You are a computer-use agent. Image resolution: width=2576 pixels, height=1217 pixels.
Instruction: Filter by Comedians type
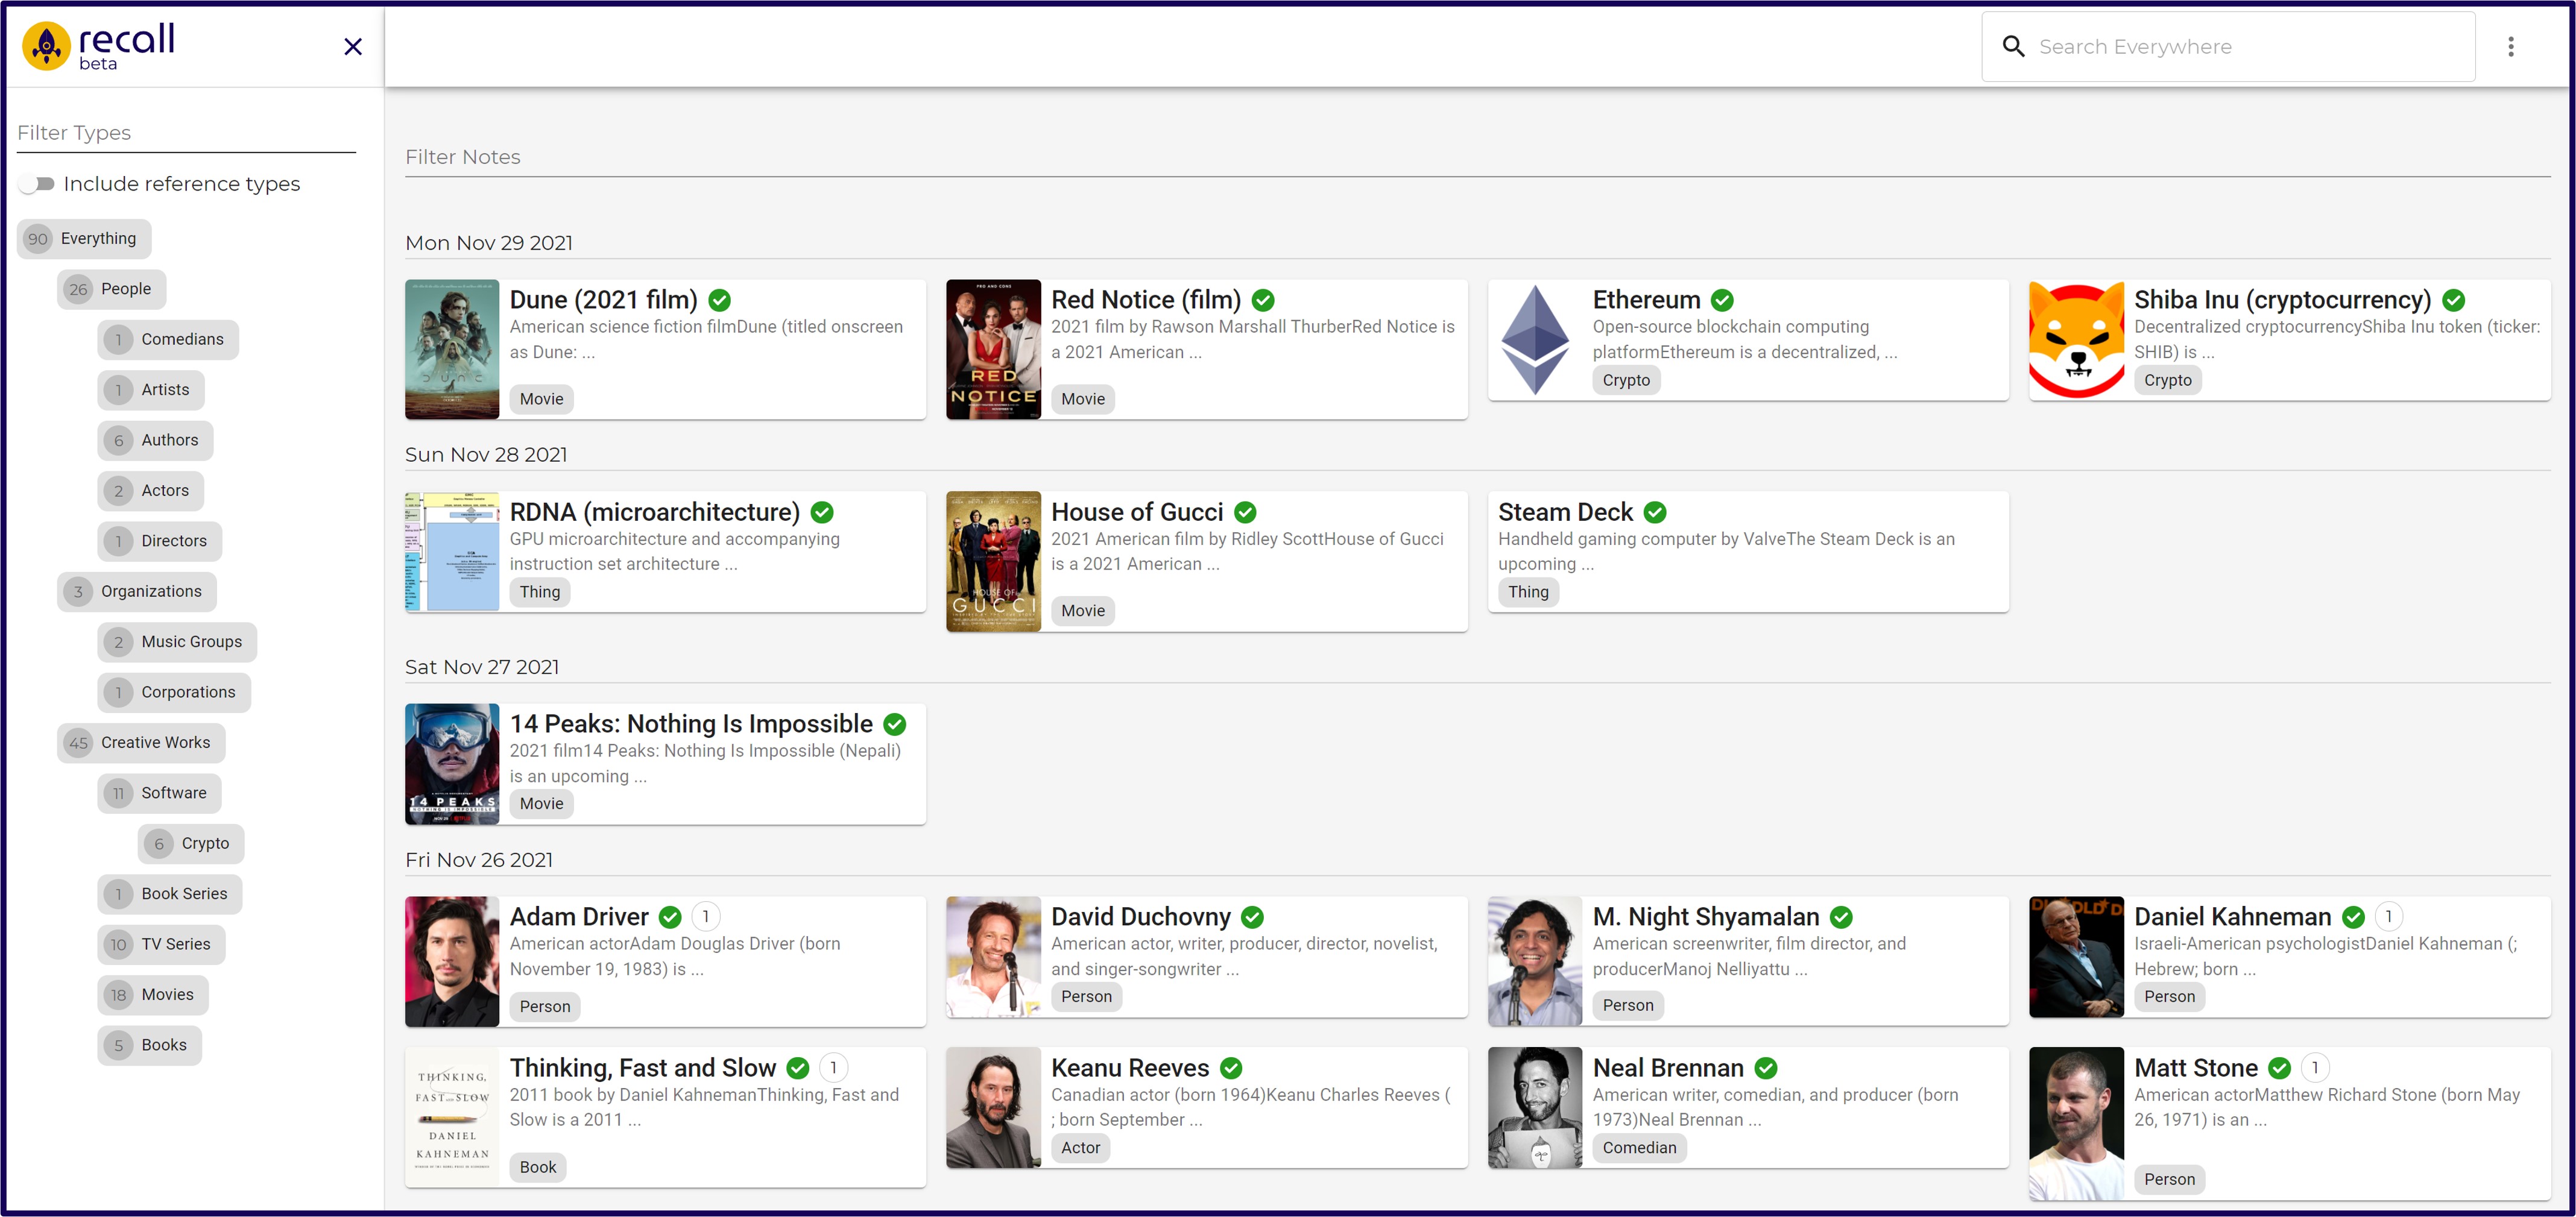(168, 340)
